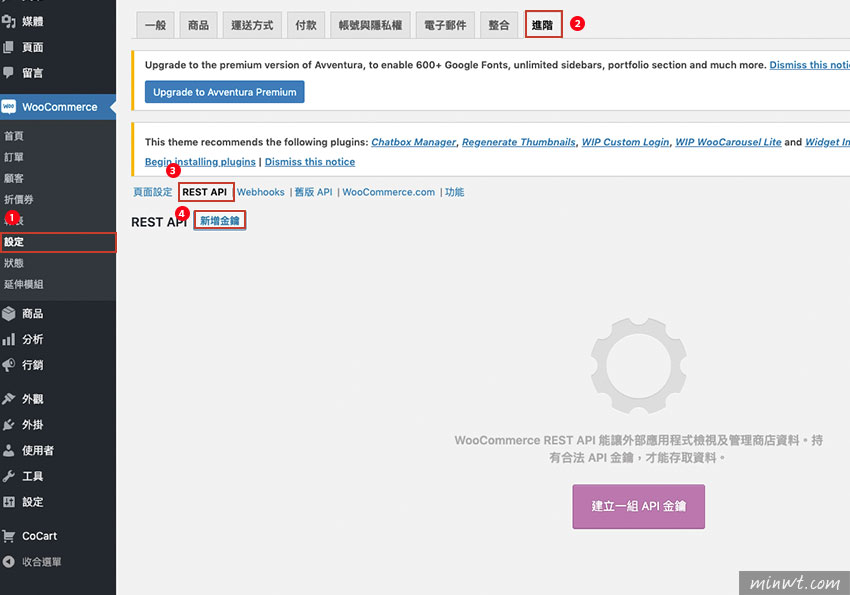
Task: Open the Regenerate Thumbnails plugin link
Action: [x=519, y=142]
